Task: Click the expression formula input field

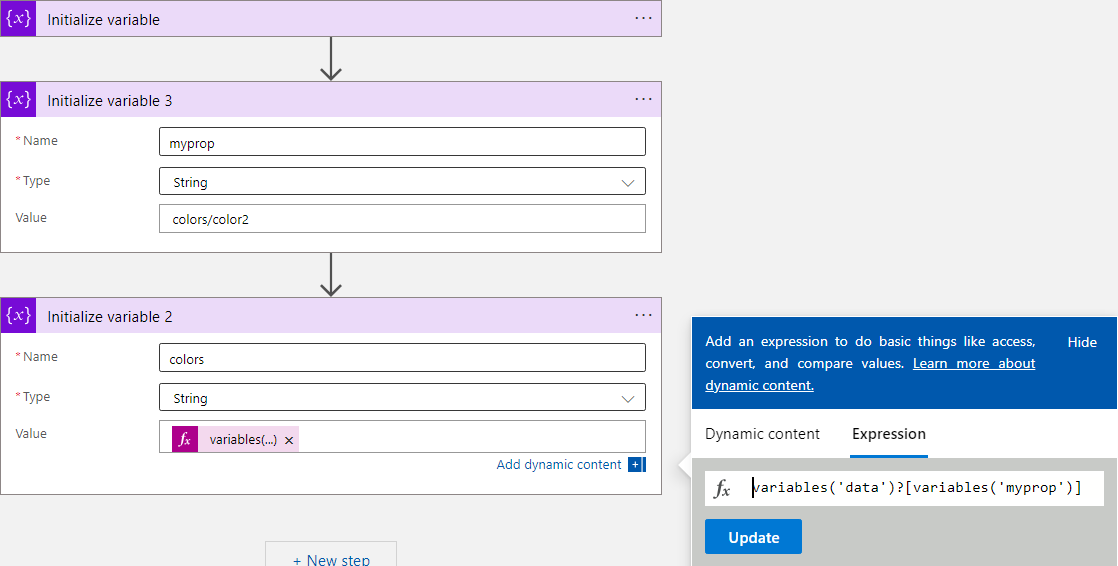Action: pos(920,488)
